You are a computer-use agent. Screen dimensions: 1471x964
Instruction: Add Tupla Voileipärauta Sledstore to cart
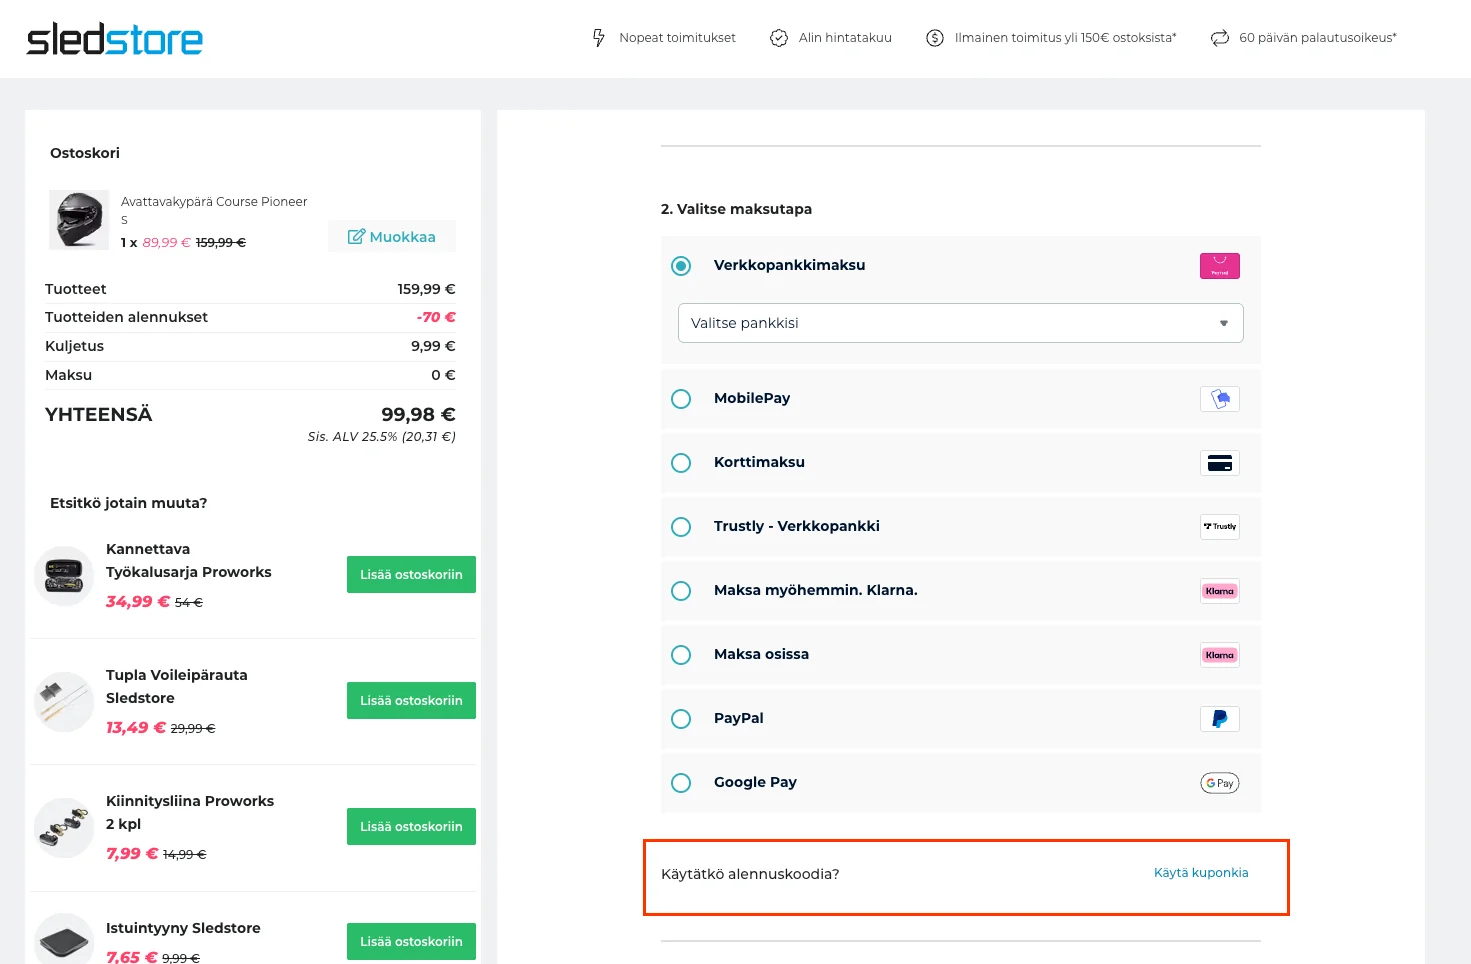click(x=411, y=701)
